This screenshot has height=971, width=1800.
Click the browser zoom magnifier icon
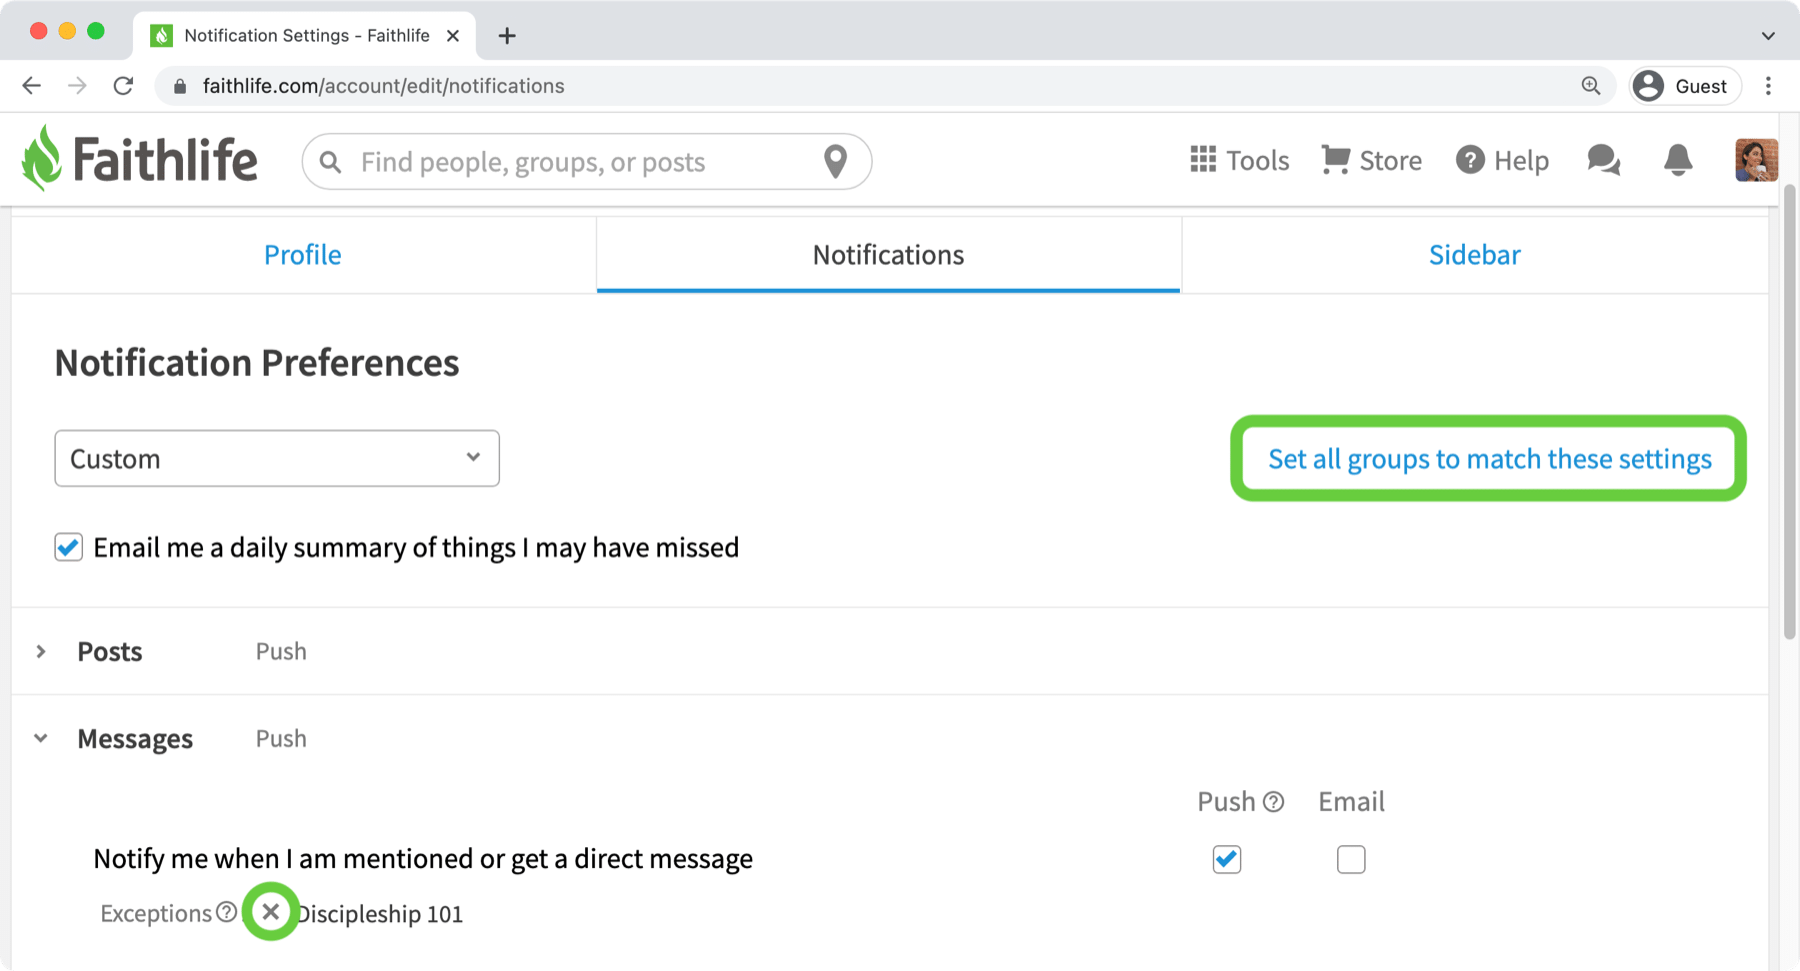(1591, 86)
